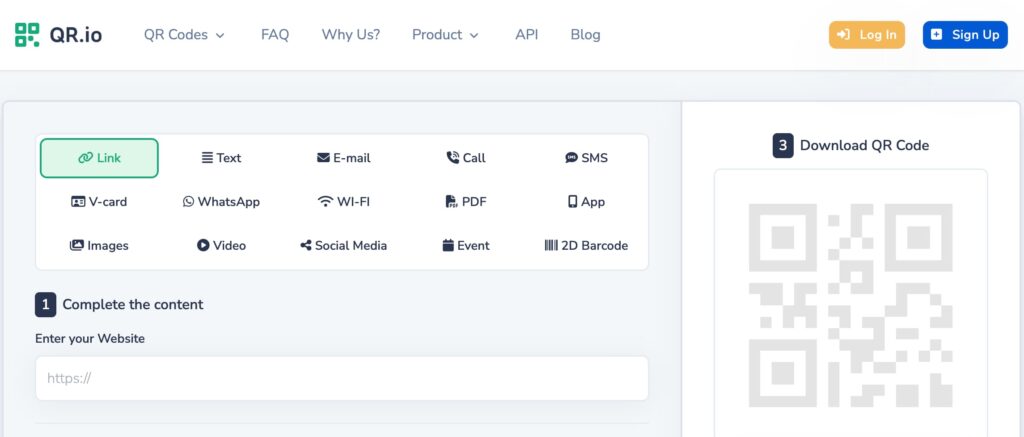Viewport: 1024px width, 437px height.
Task: Select the Link QR type
Action: 99,158
